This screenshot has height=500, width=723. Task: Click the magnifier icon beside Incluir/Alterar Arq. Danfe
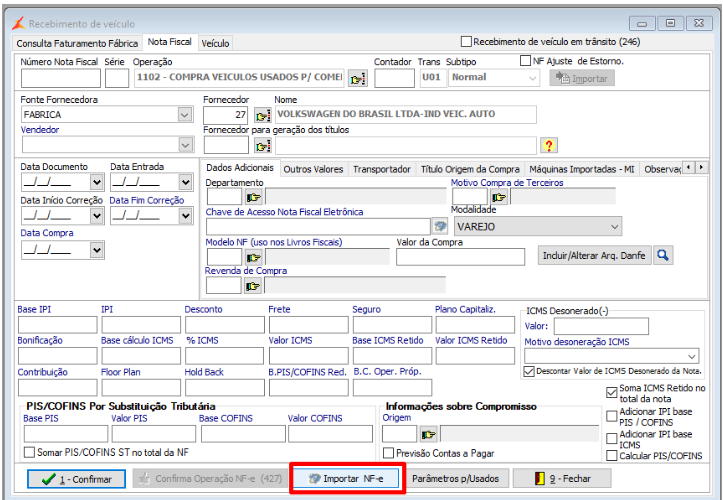point(662,255)
